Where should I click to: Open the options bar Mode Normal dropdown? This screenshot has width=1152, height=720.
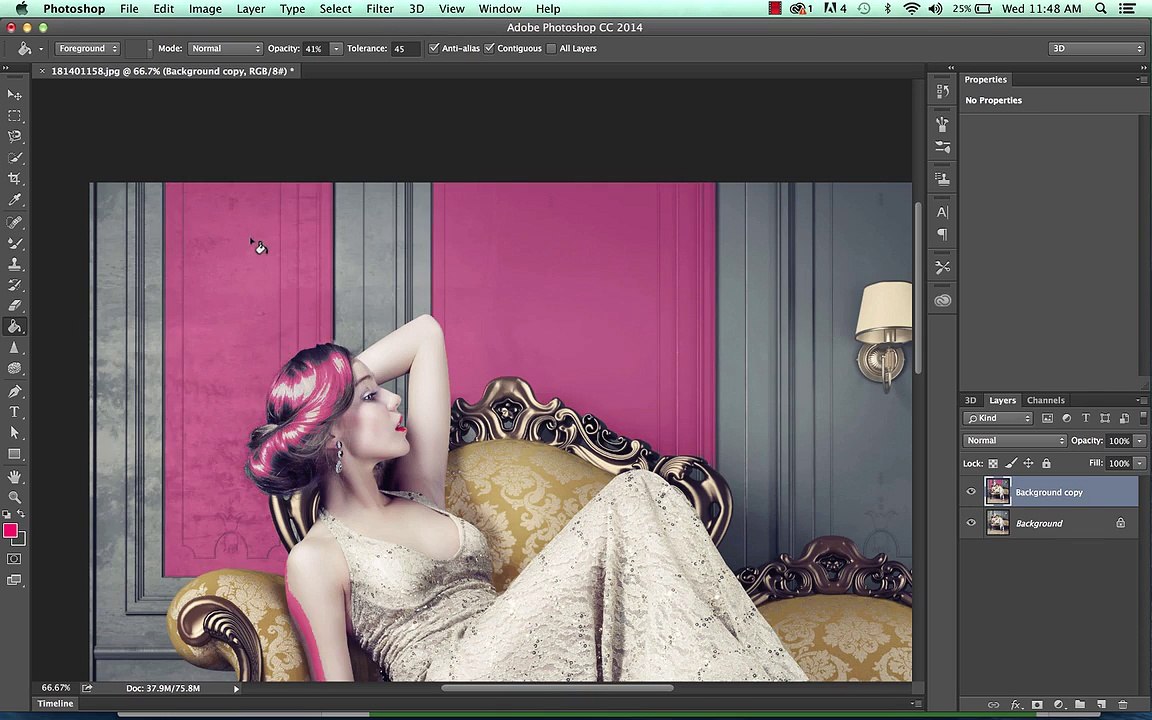coord(225,48)
